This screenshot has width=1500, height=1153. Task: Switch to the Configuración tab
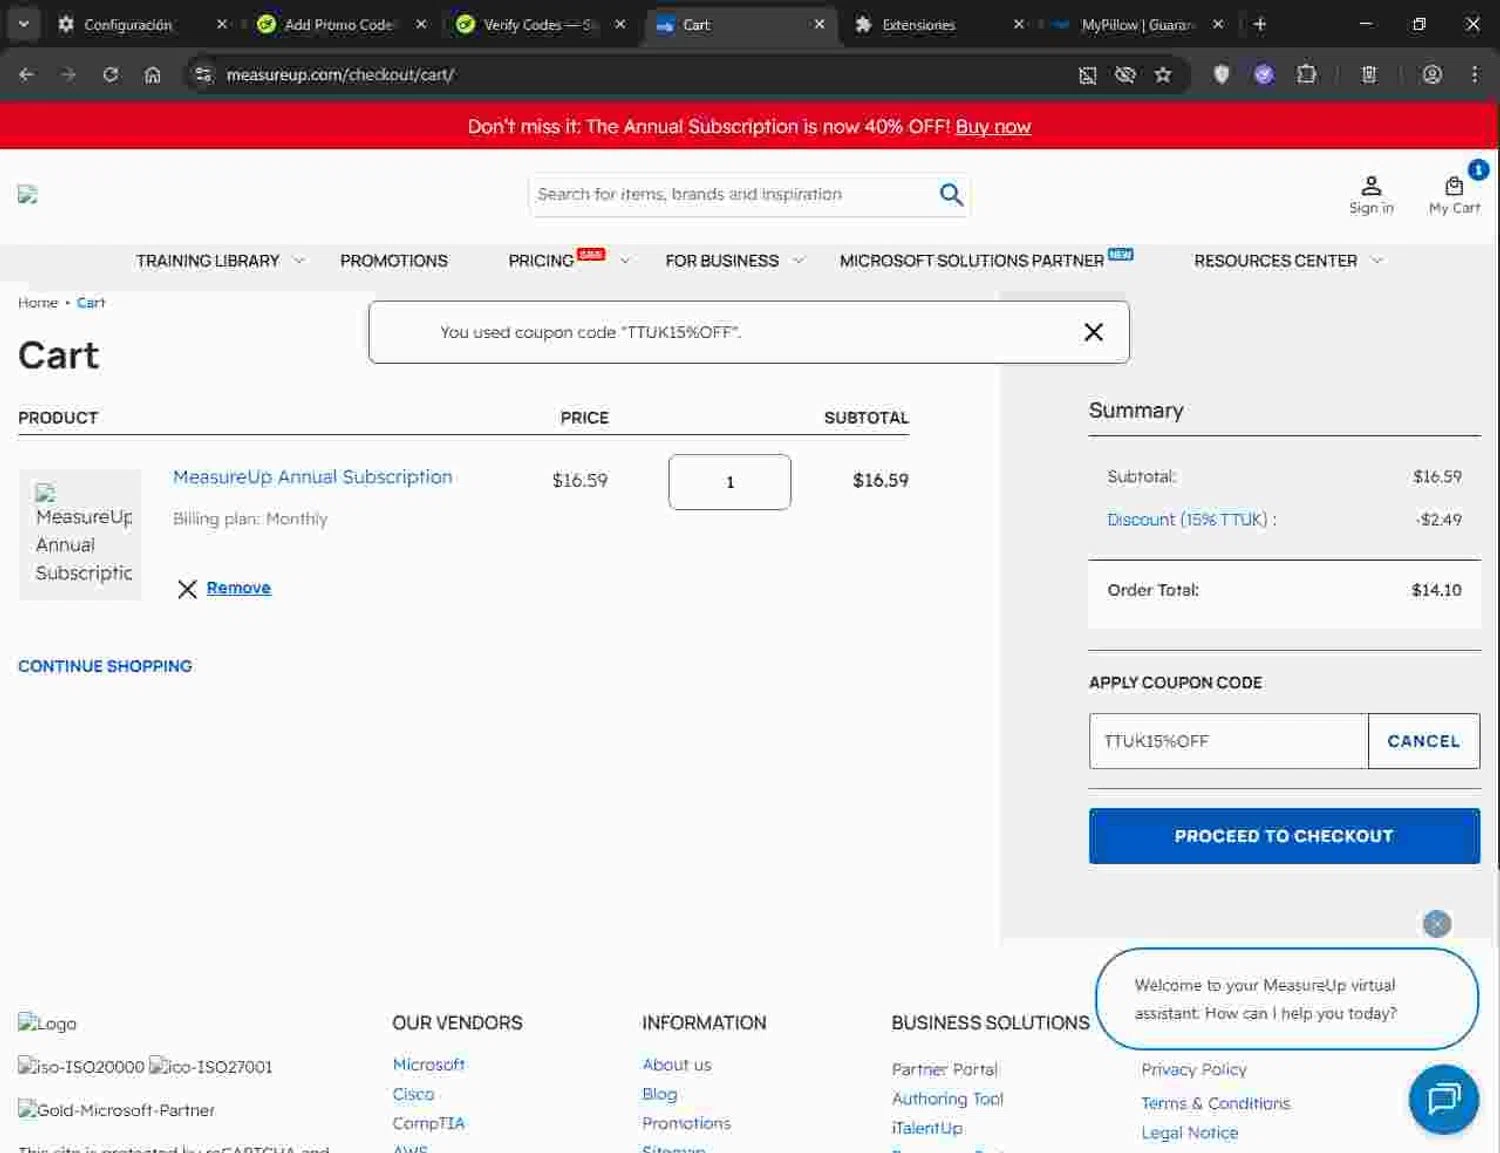127,24
